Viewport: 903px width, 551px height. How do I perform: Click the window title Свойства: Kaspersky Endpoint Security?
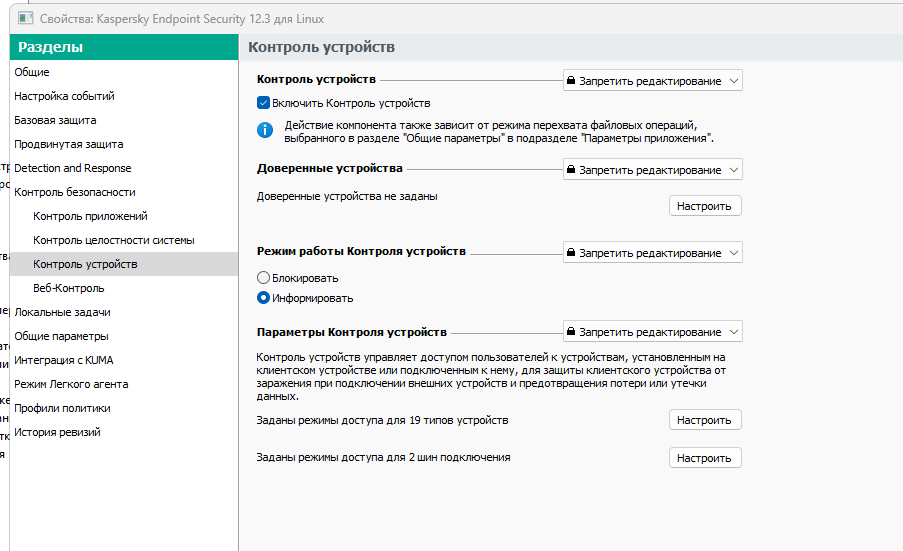(182, 19)
